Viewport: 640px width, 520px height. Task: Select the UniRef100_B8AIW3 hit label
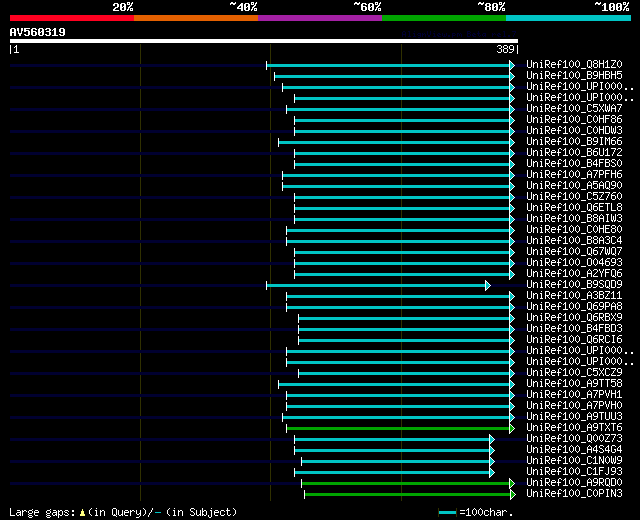click(x=574, y=219)
